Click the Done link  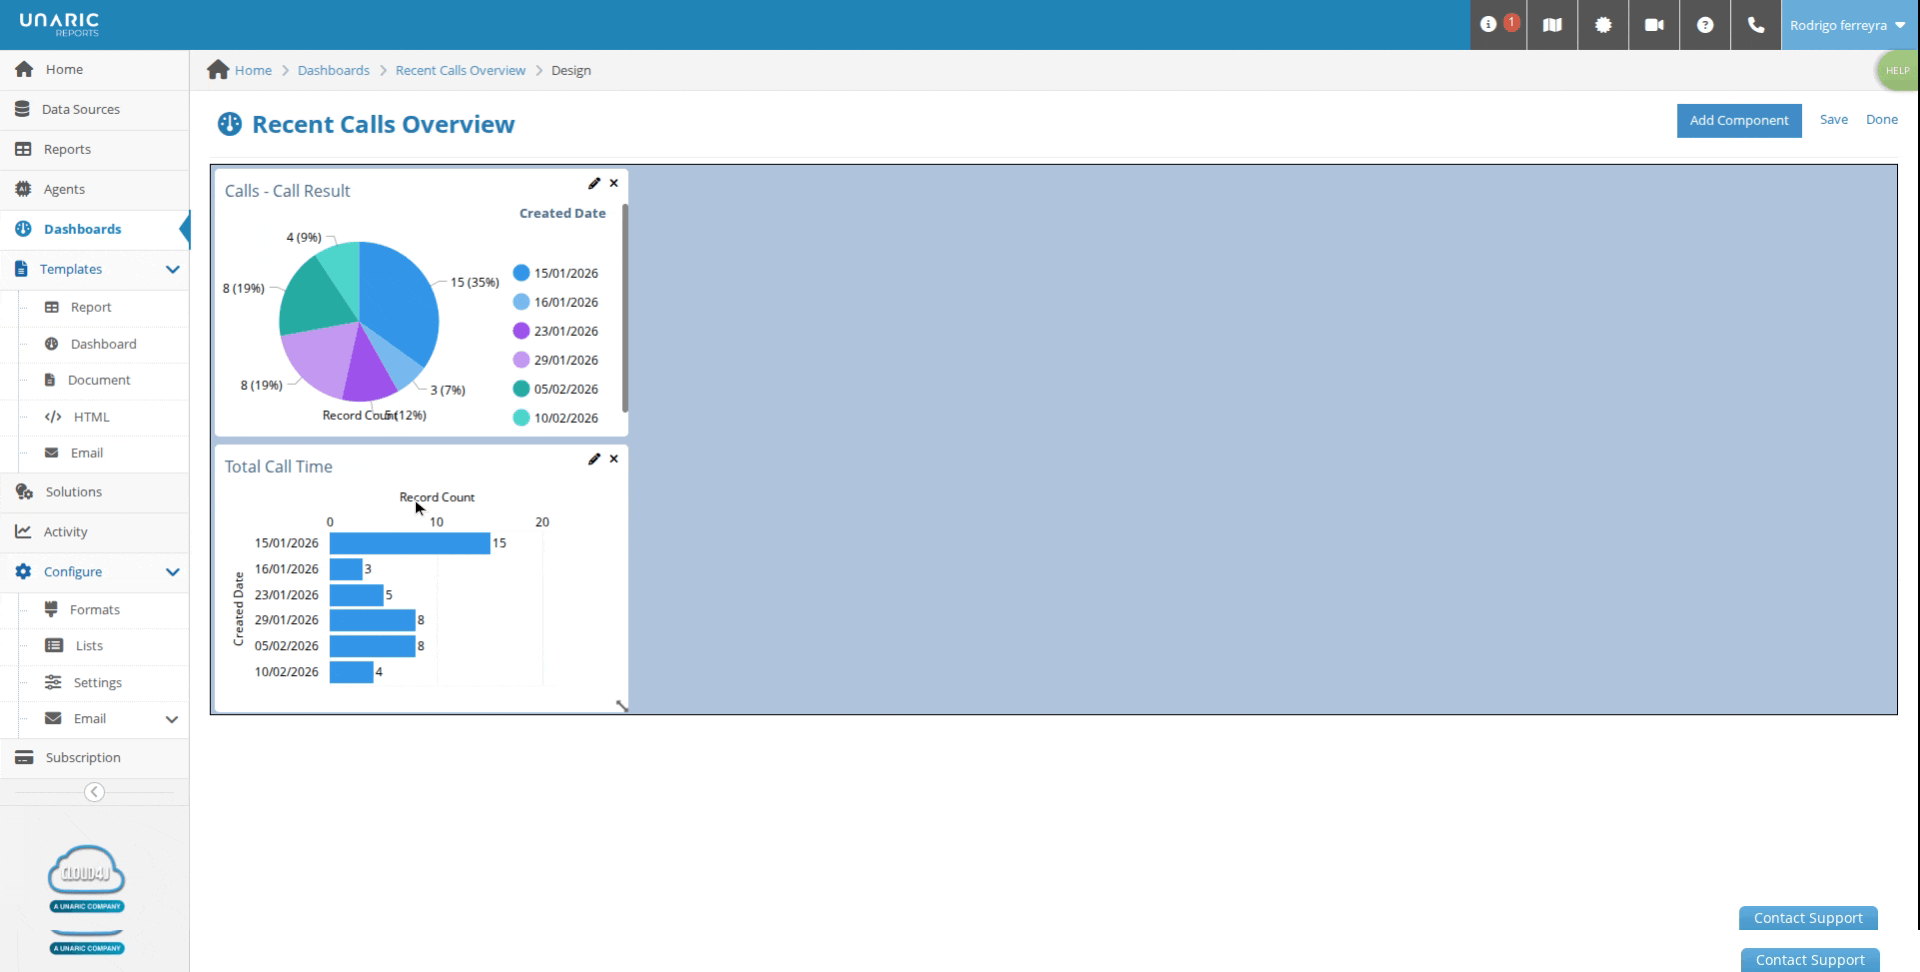[1882, 119]
